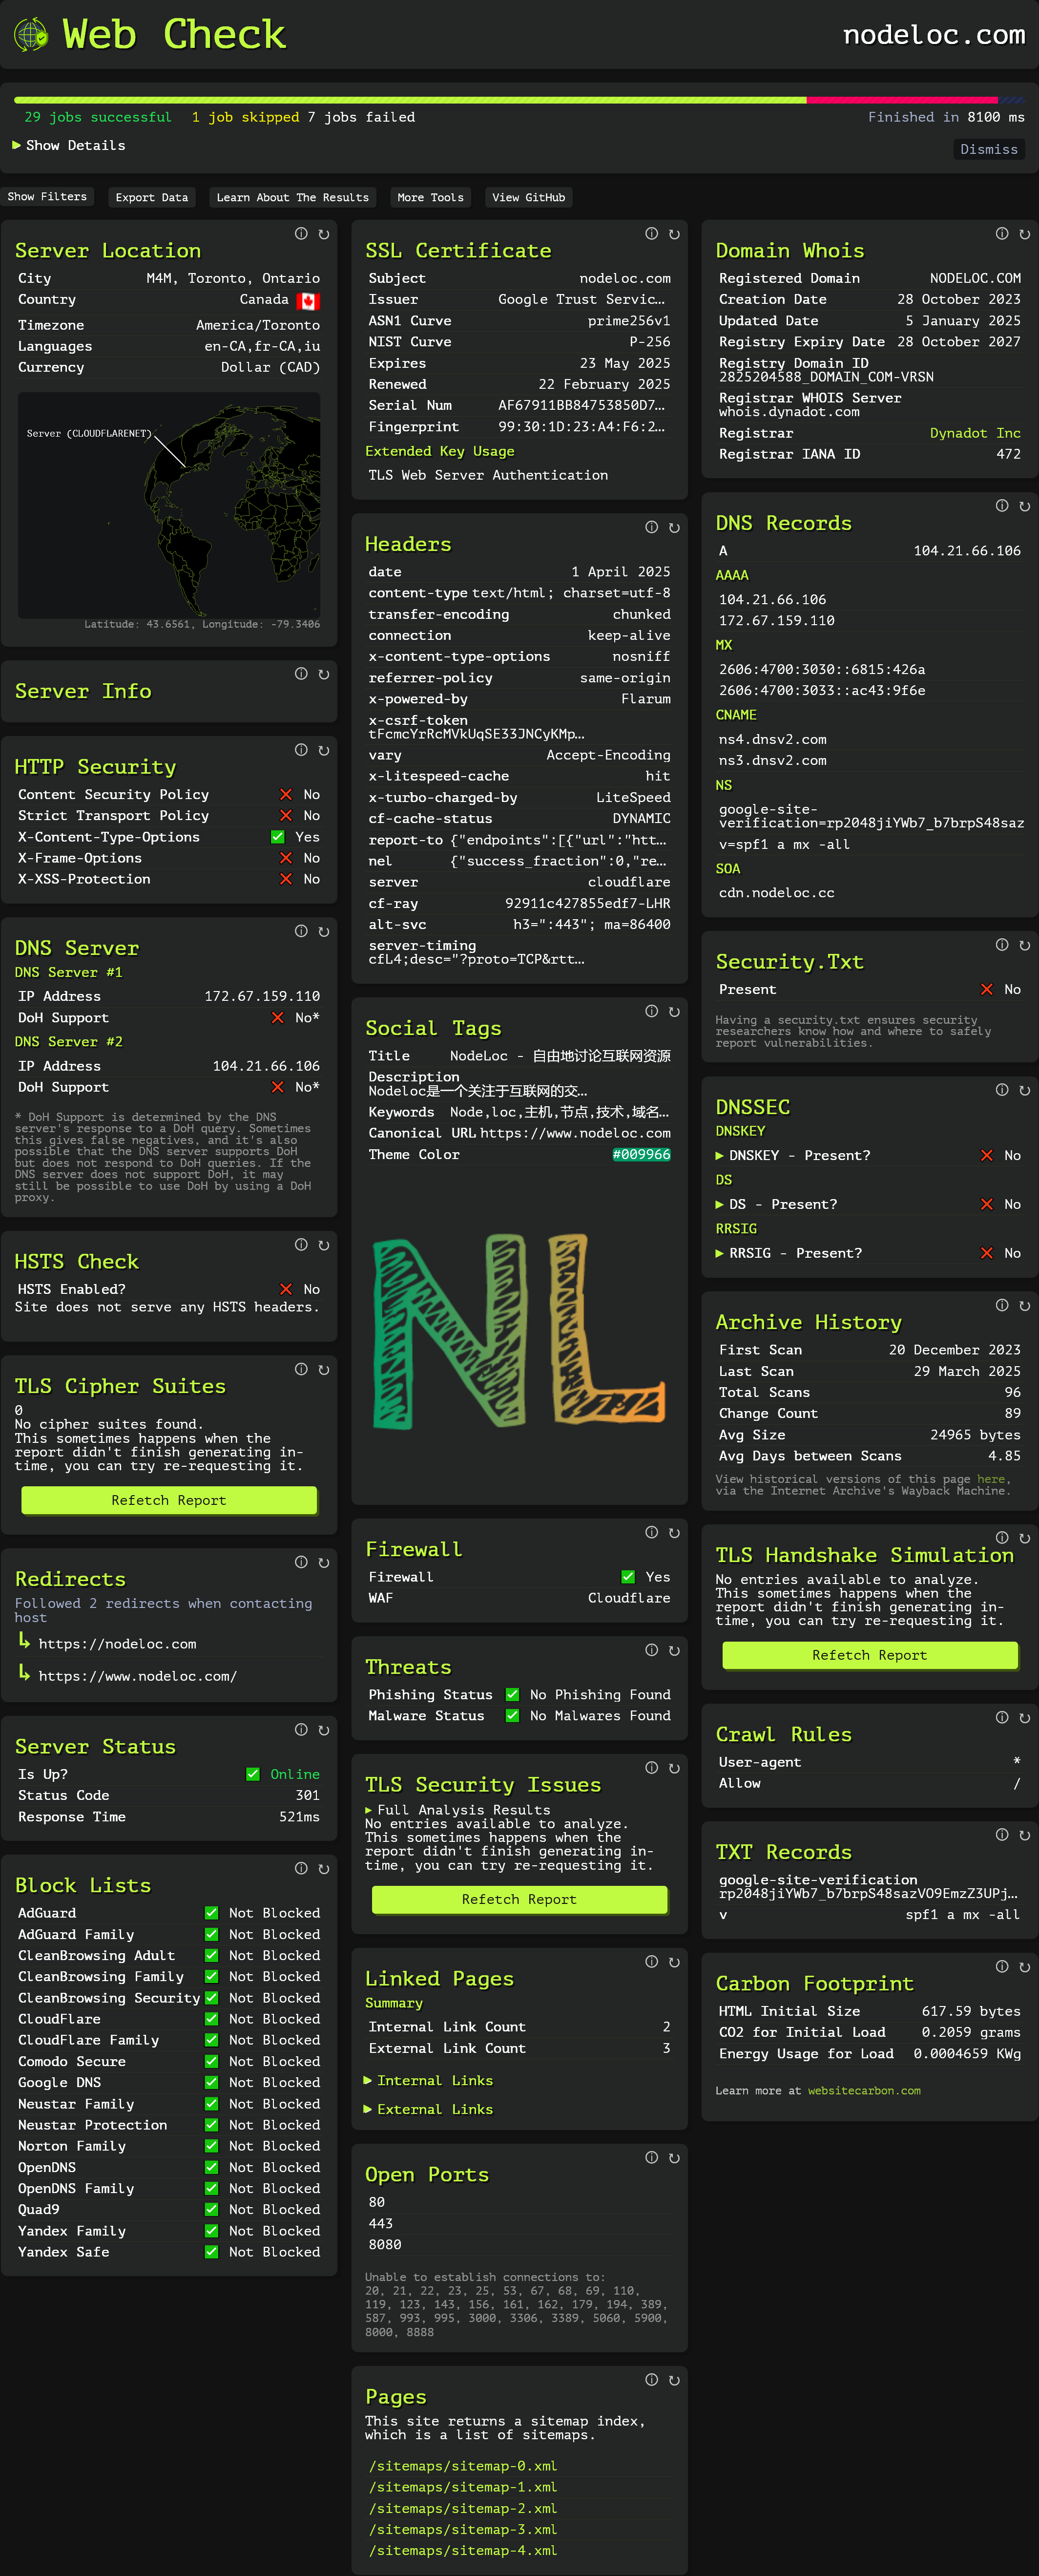The width and height of the screenshot is (1039, 2576).
Task: Open redirect https://www.nodeloc.com/ entry
Action: click(x=138, y=1676)
